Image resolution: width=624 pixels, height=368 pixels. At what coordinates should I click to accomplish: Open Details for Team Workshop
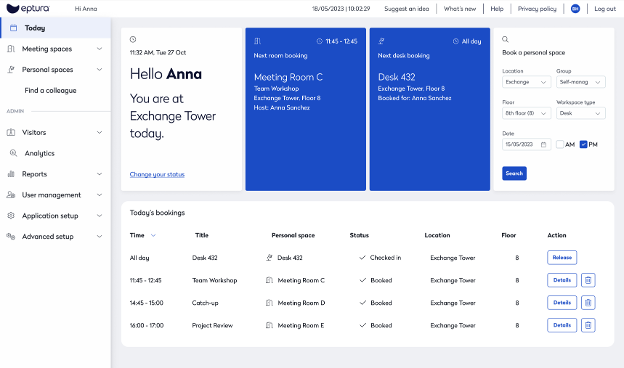[x=562, y=280]
